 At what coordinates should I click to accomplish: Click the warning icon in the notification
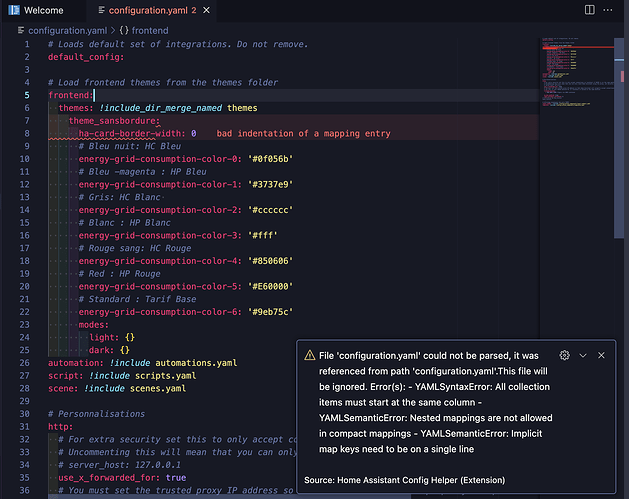[310, 355]
